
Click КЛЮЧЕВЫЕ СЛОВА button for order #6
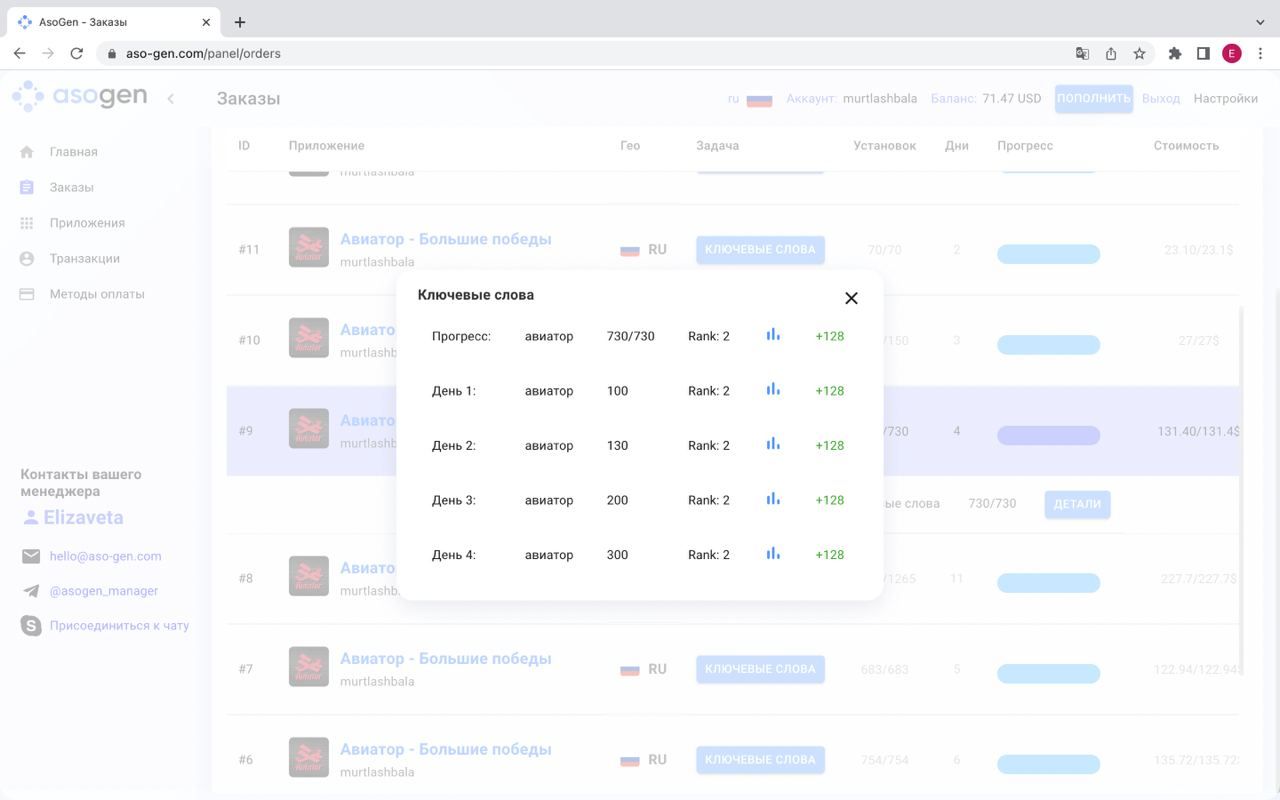click(760, 759)
